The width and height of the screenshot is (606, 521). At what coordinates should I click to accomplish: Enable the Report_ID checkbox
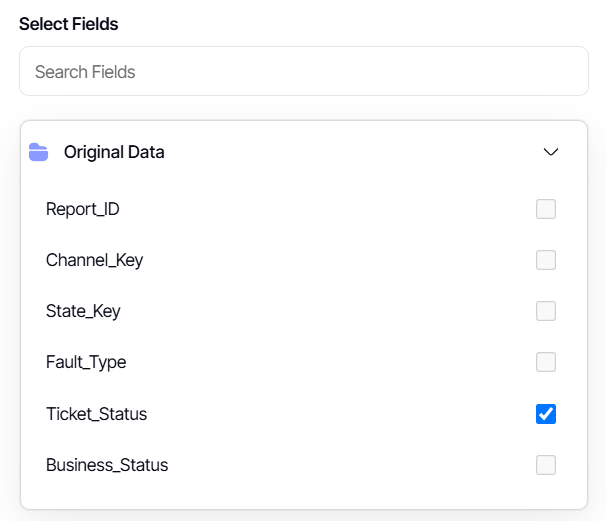click(x=546, y=209)
